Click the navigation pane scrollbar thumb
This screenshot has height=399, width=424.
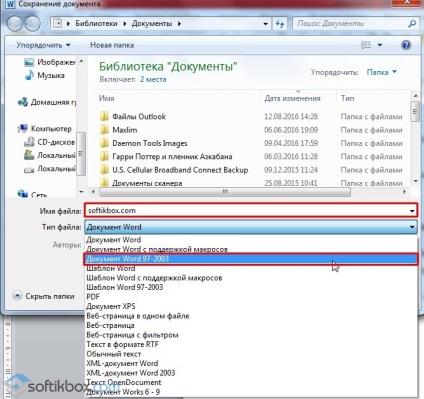[x=81, y=154]
